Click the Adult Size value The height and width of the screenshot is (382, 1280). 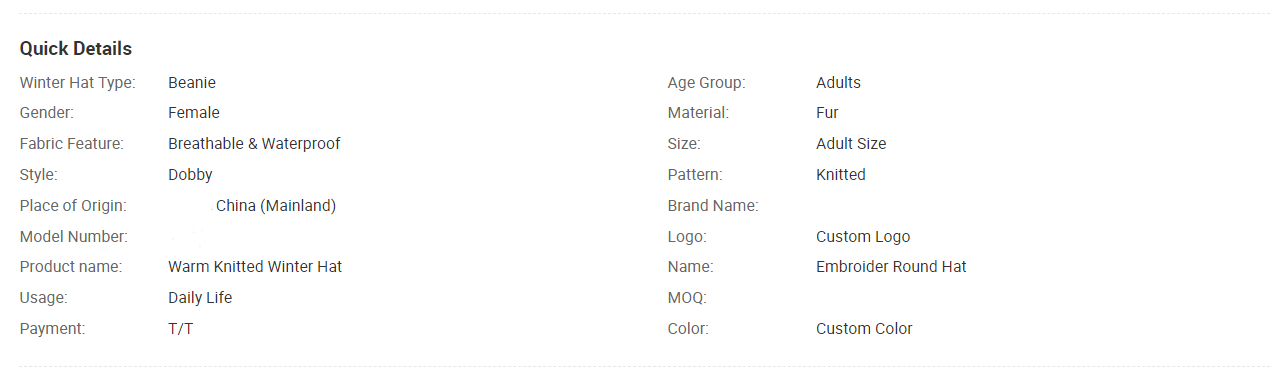tap(851, 144)
